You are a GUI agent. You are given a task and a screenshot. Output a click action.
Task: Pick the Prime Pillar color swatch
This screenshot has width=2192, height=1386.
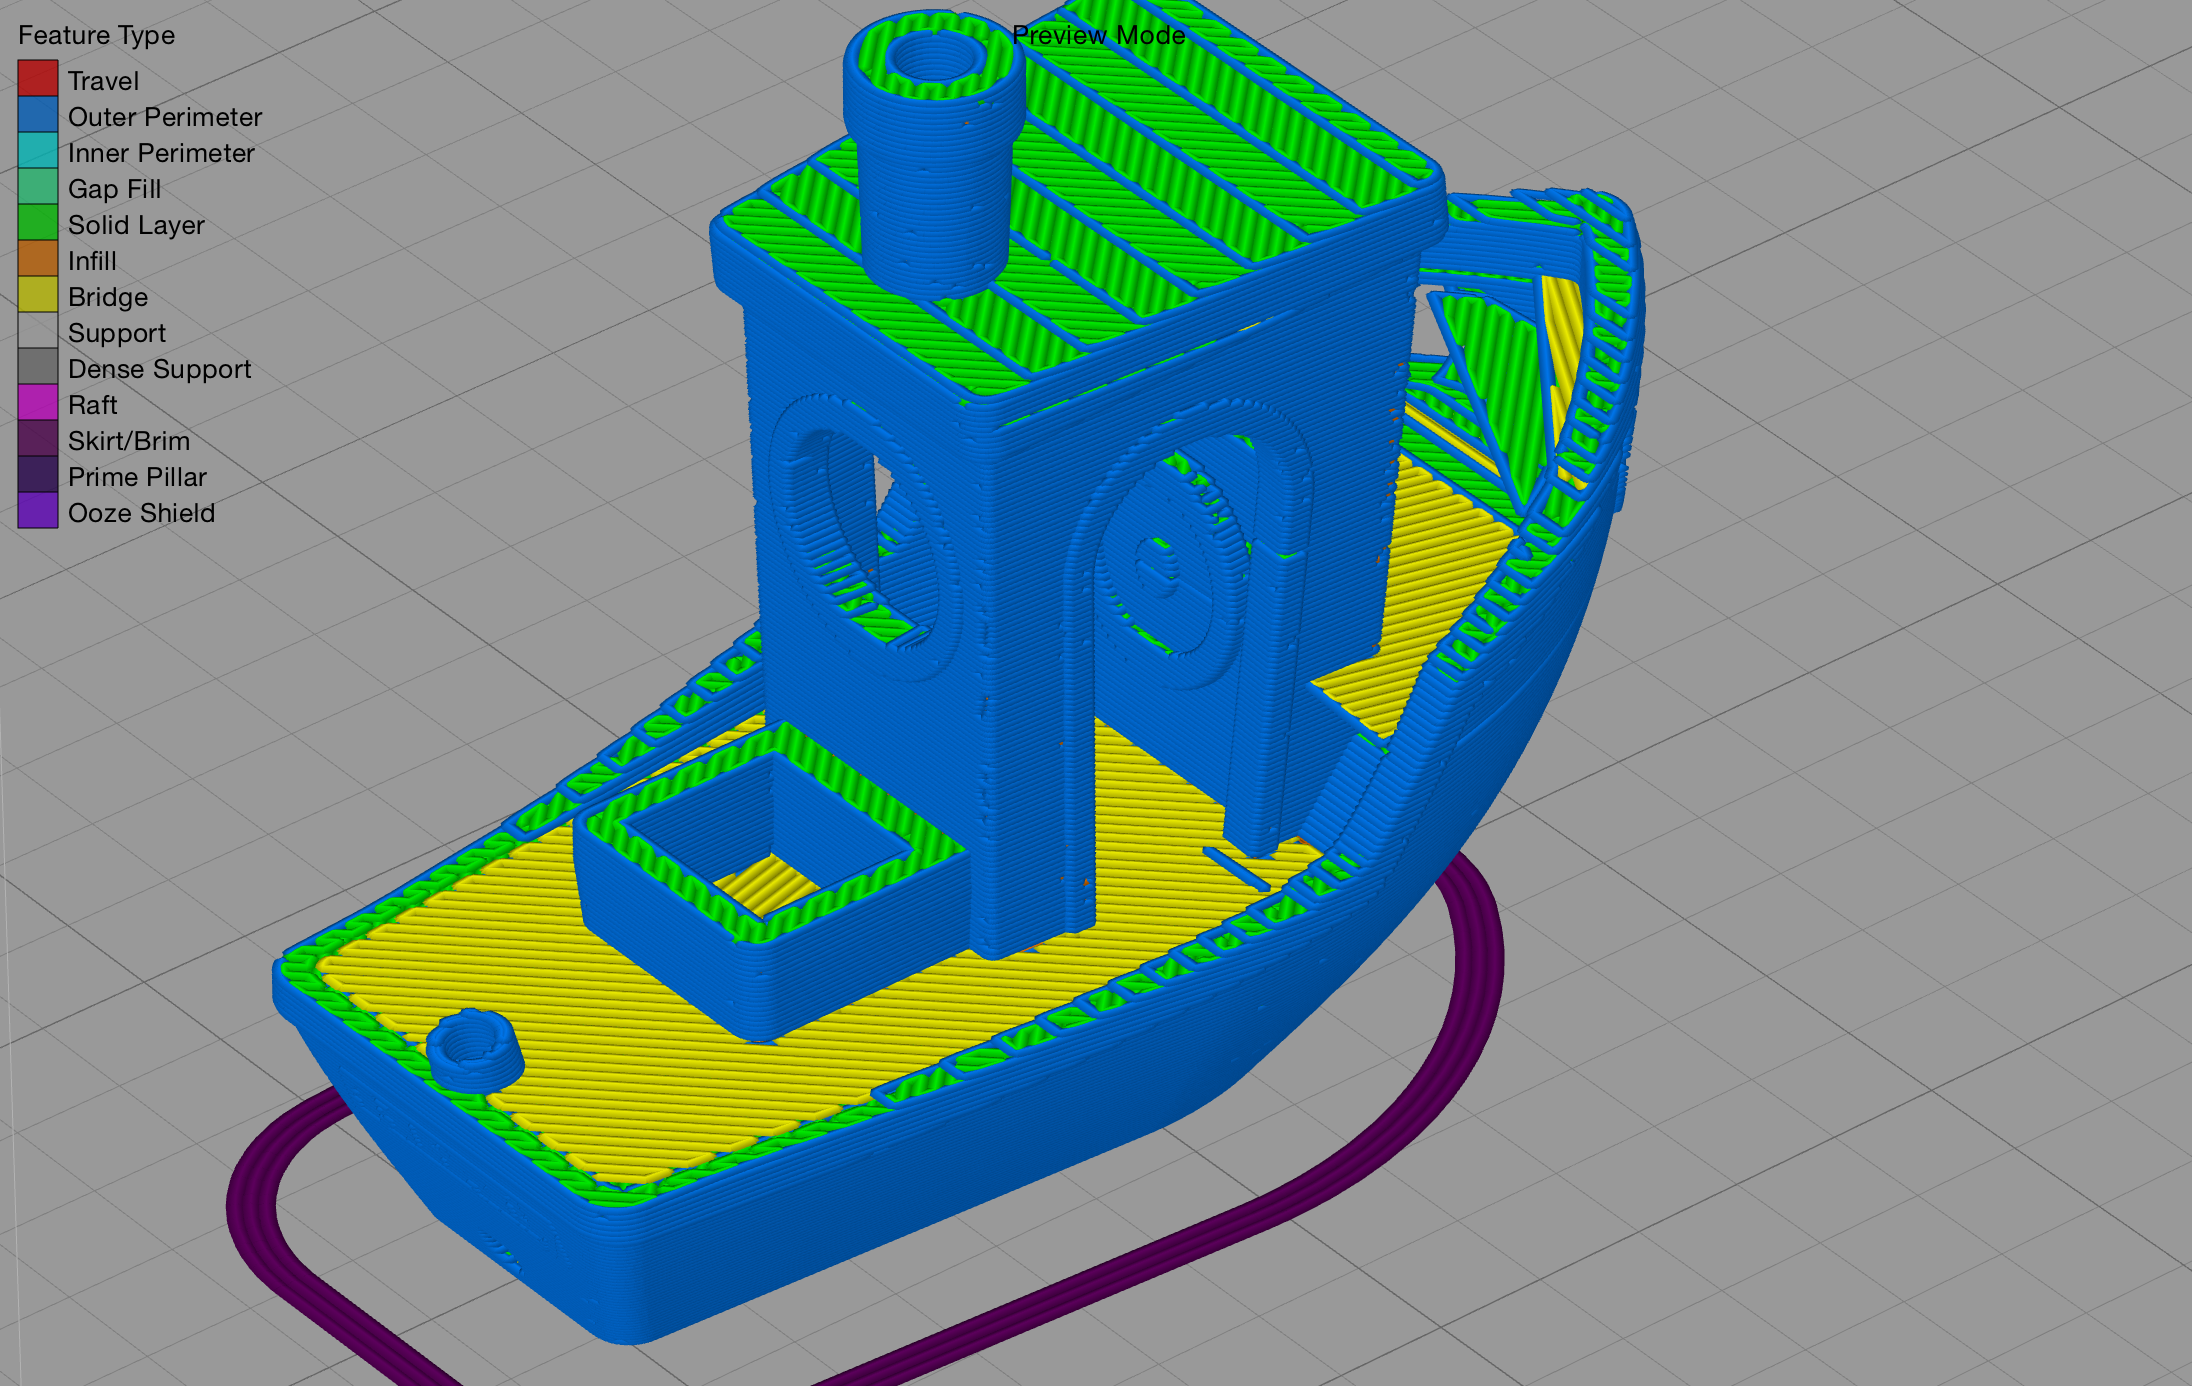tap(38, 475)
